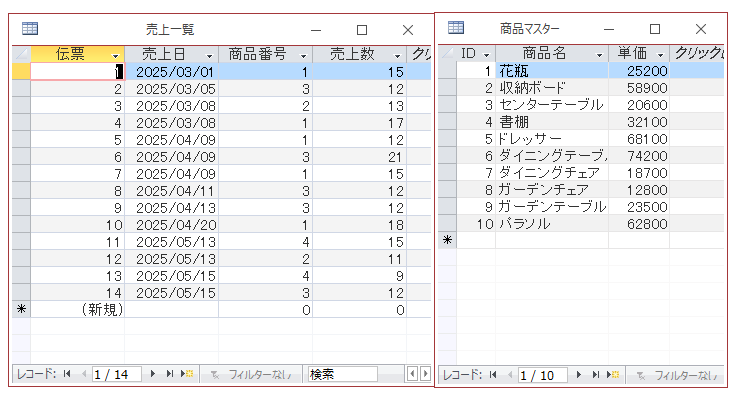Click ドレッサー cell in 商品マスター
Viewport: 740px width, 393px height.
click(x=552, y=139)
